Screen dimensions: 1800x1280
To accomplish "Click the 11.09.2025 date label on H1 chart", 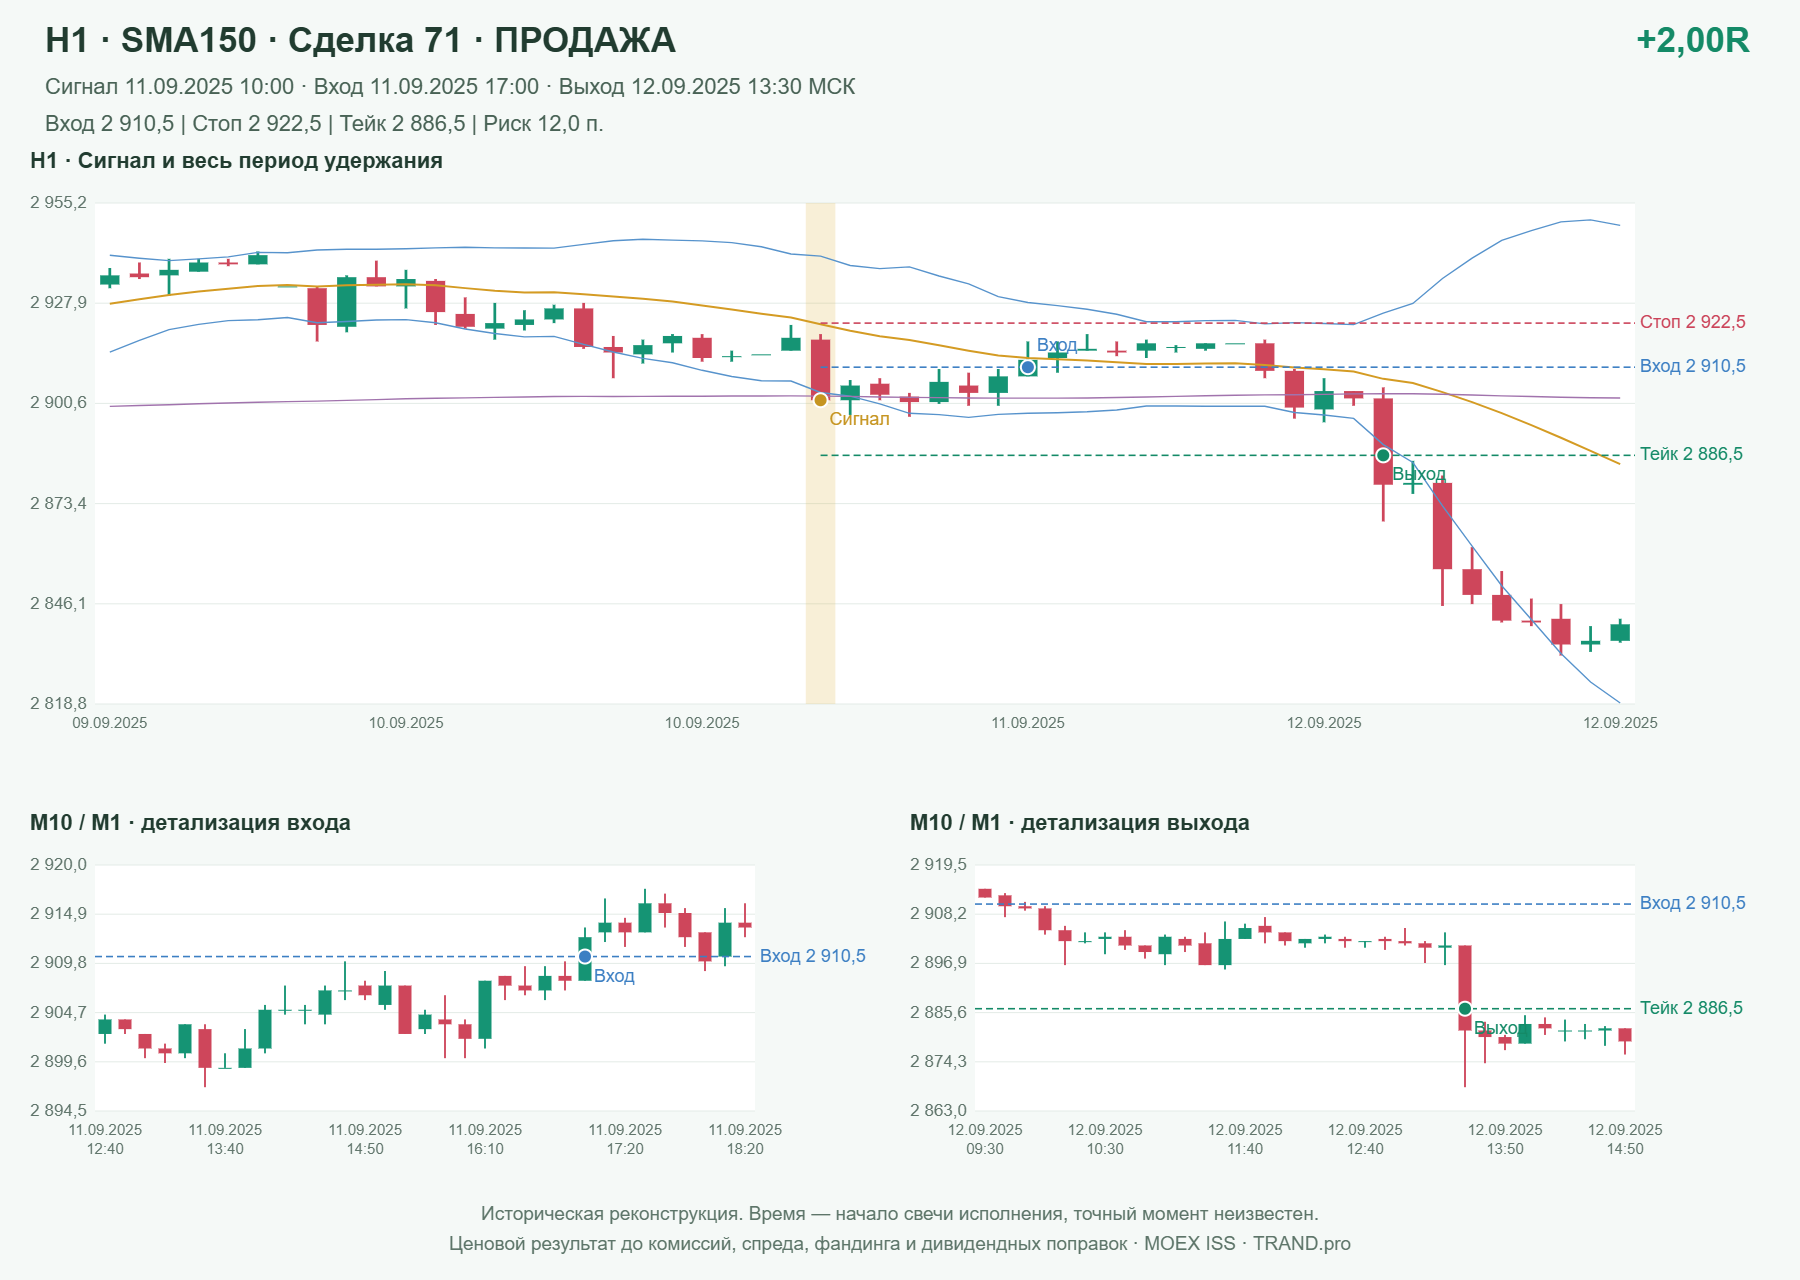I will click(x=1028, y=723).
